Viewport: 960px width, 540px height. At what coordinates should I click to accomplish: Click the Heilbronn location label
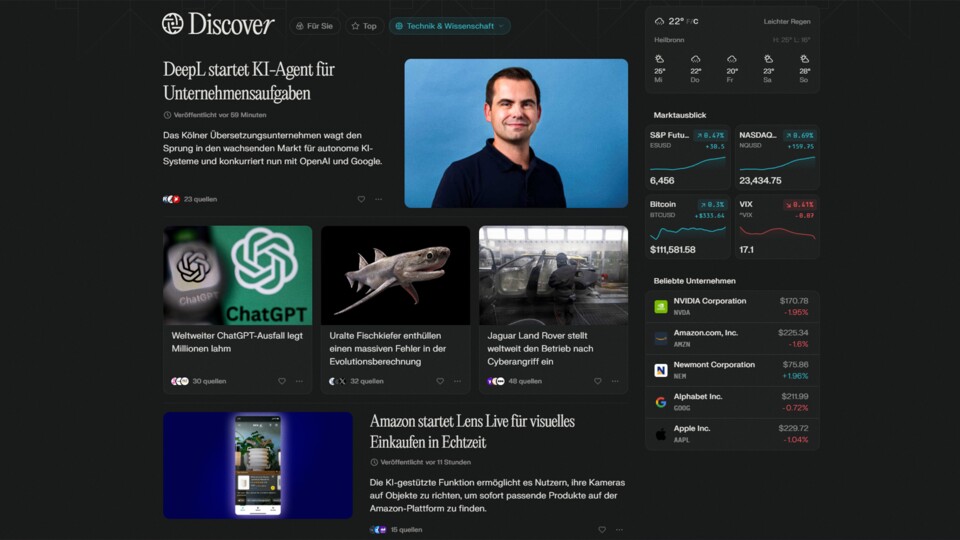point(669,40)
